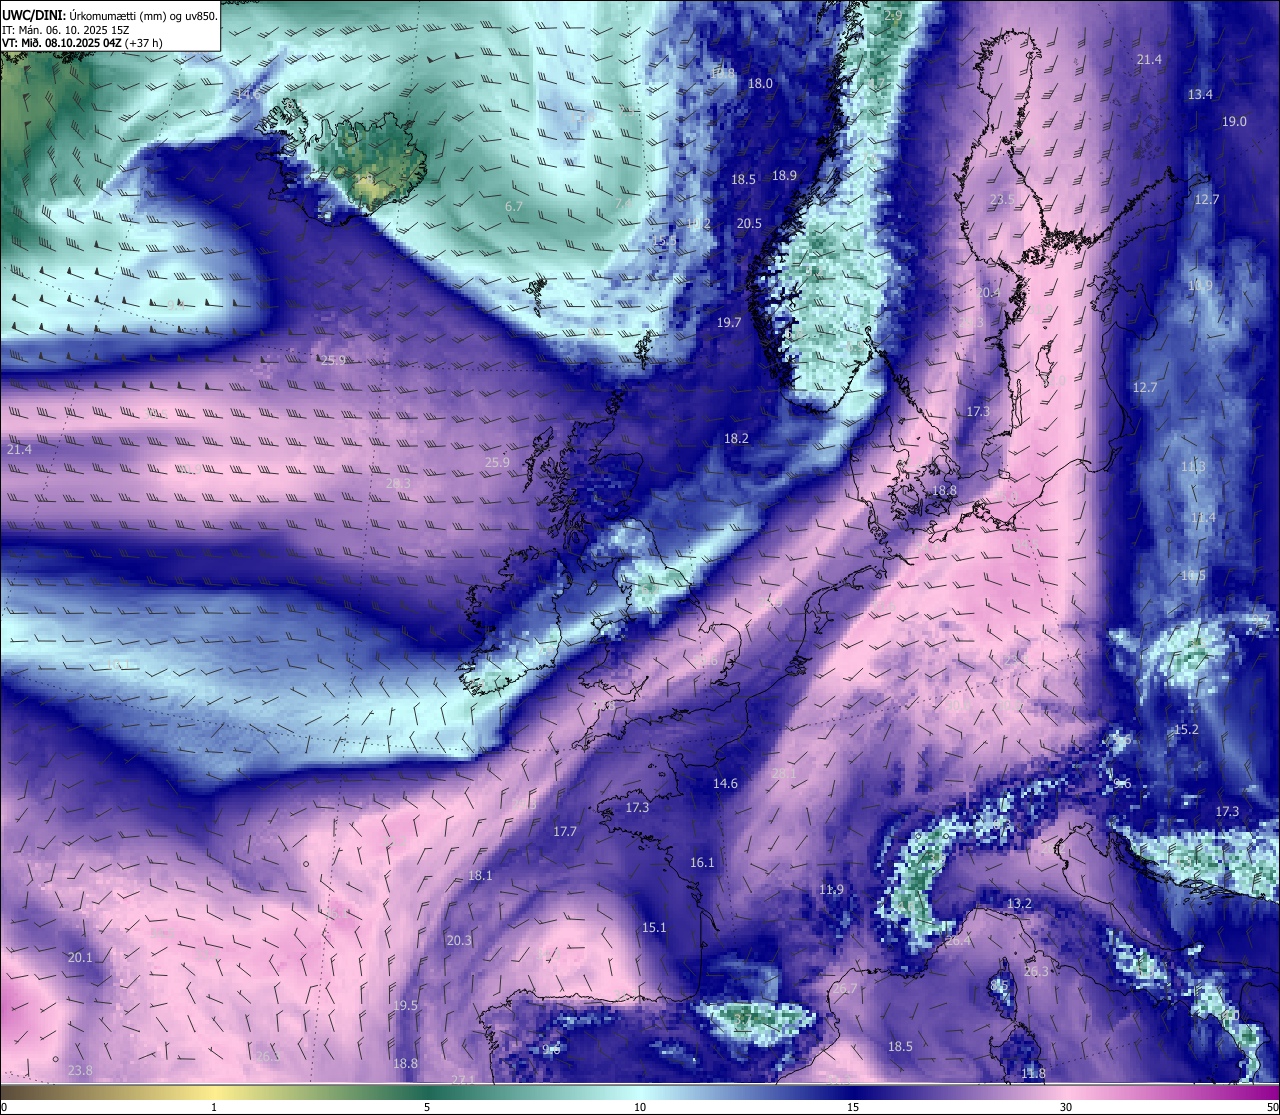1280x1115 pixels.
Task: Click the map value '11.8'
Action: pyautogui.click(x=1034, y=1073)
